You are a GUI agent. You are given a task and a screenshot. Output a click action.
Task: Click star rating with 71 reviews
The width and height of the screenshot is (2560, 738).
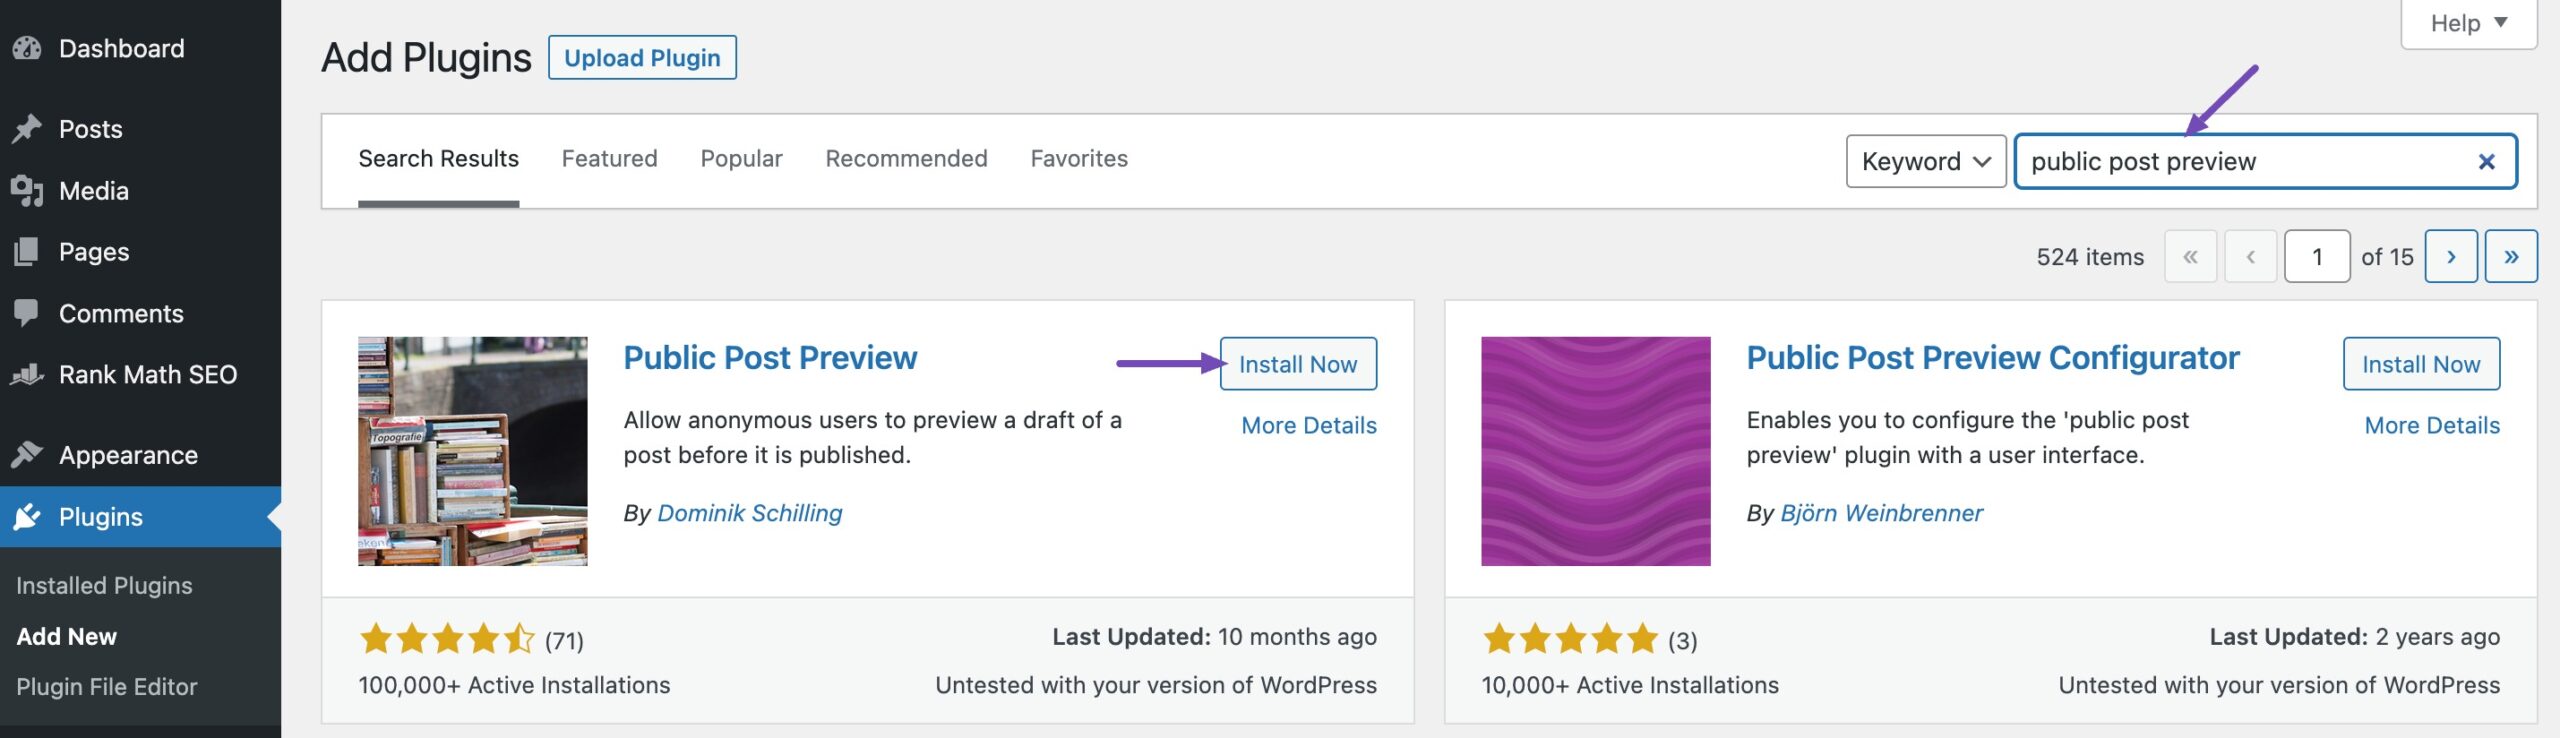[x=447, y=638]
